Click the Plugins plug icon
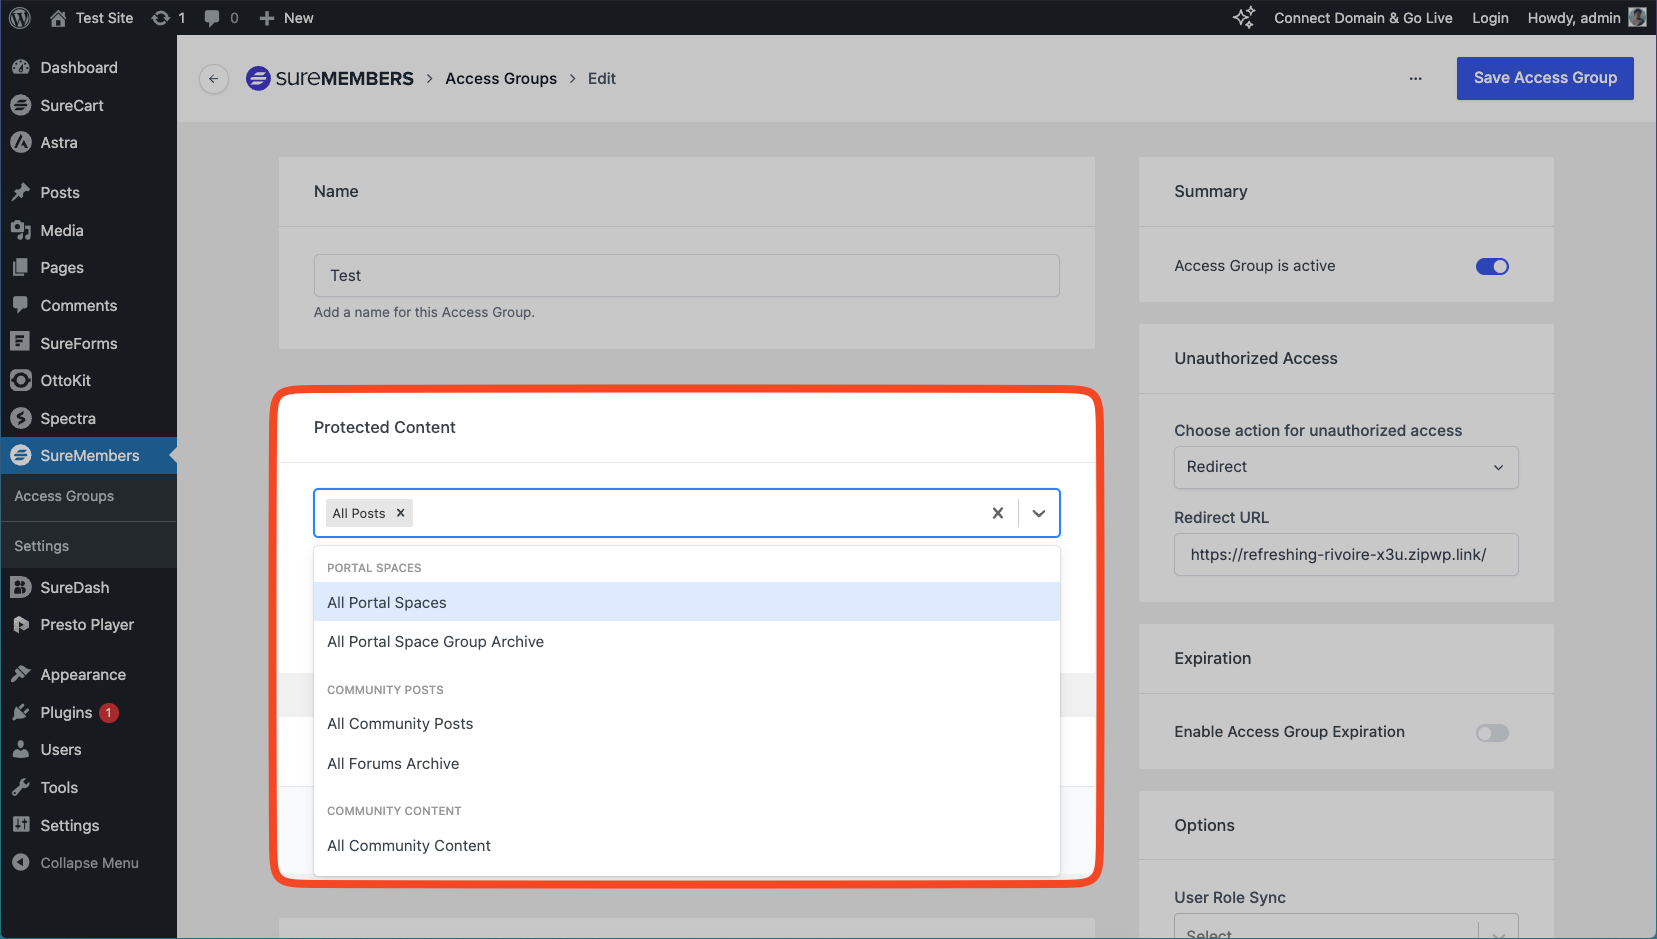This screenshot has width=1657, height=939. (x=20, y=712)
